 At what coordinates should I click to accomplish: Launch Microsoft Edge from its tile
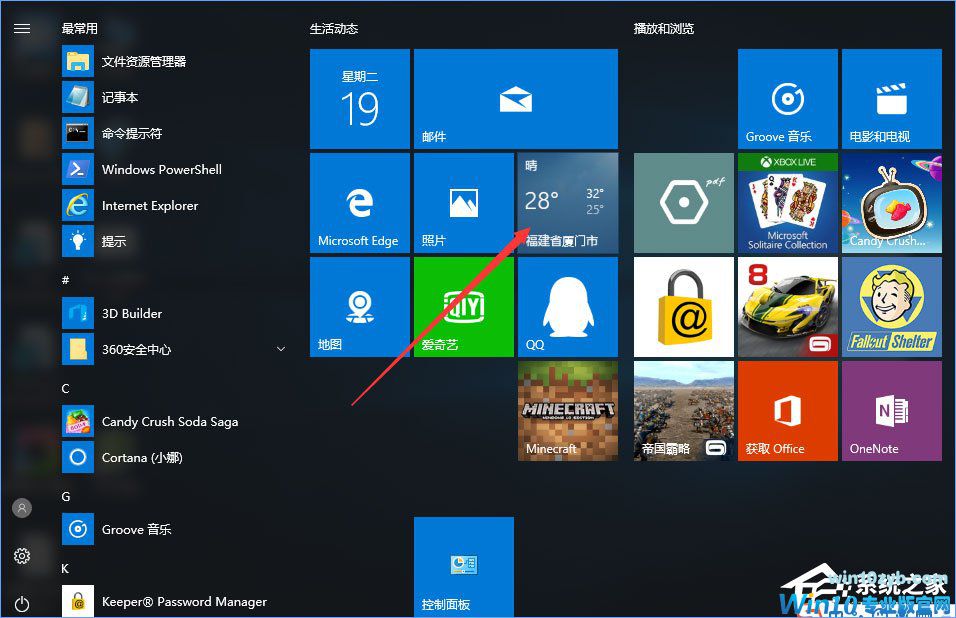[359, 202]
